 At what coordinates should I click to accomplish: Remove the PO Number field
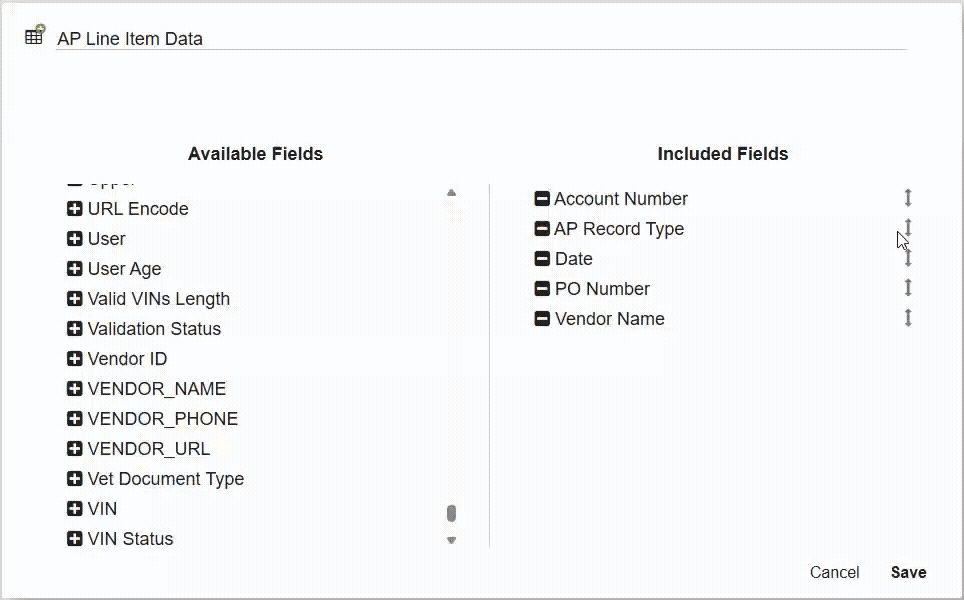click(x=542, y=288)
